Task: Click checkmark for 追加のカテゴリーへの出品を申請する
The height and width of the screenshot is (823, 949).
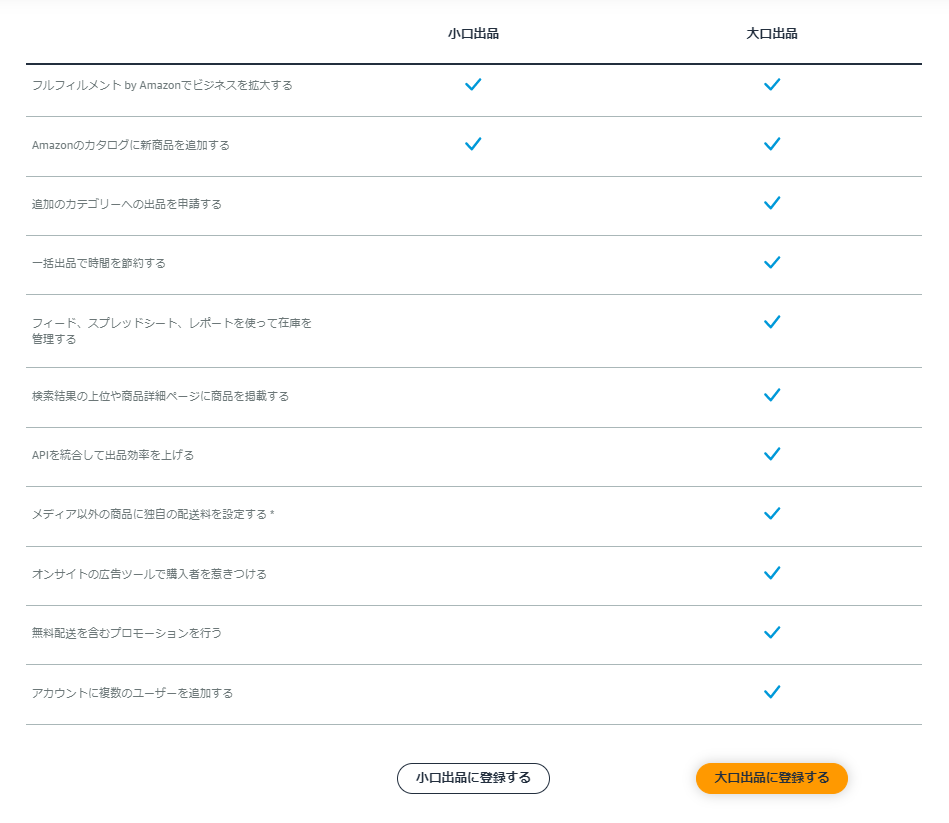Action: 771,203
